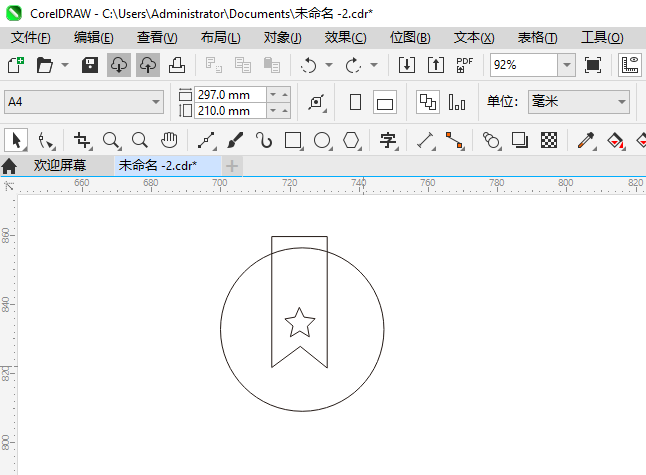This screenshot has height=475, width=646.
Task: Toggle full-screen preview icon
Action: [592, 65]
